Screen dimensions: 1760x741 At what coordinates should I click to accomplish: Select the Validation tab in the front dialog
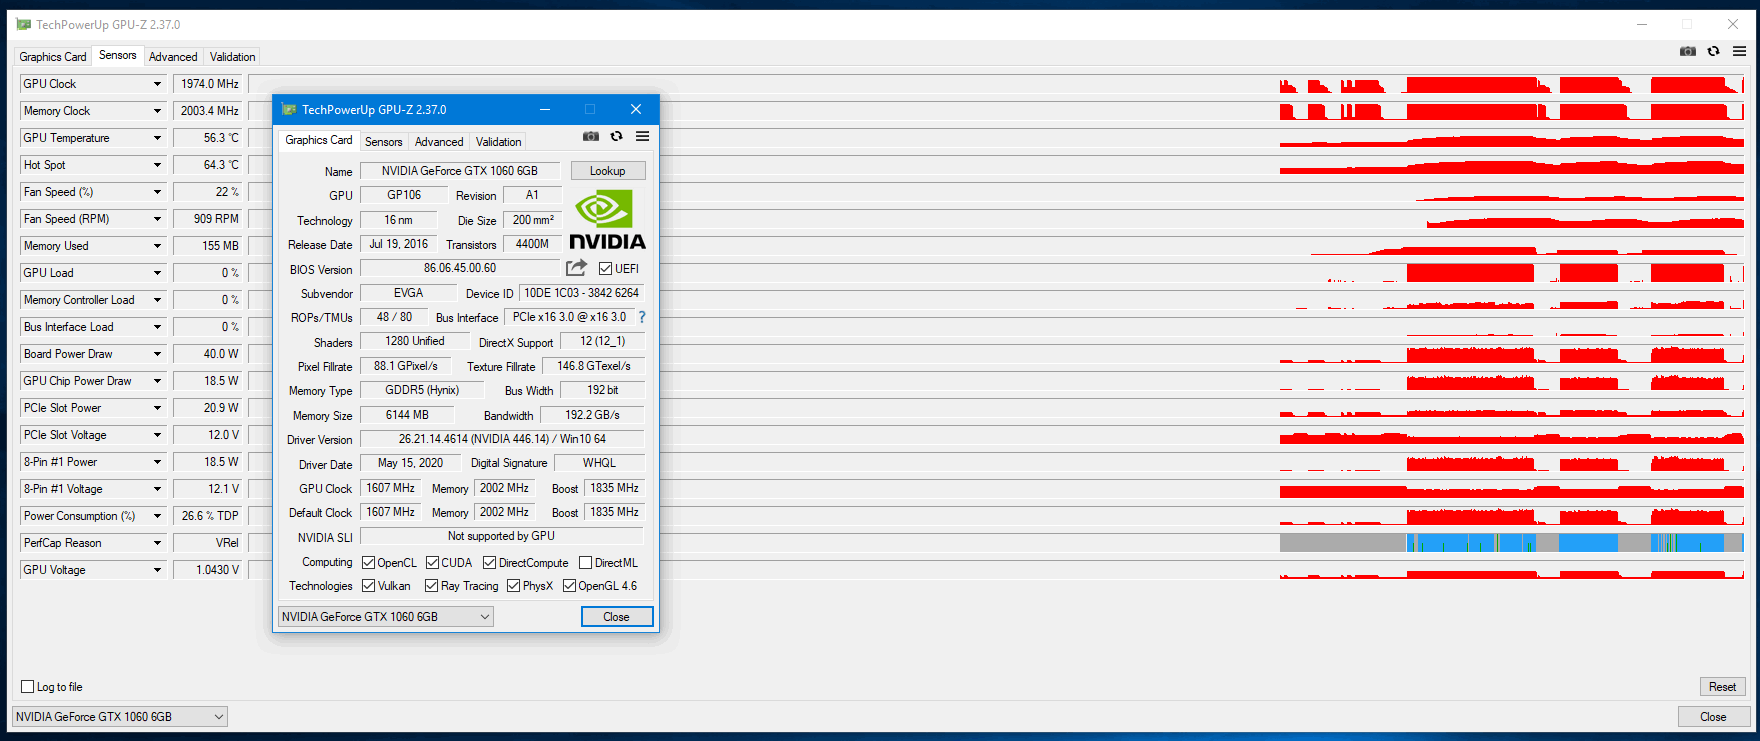click(499, 142)
